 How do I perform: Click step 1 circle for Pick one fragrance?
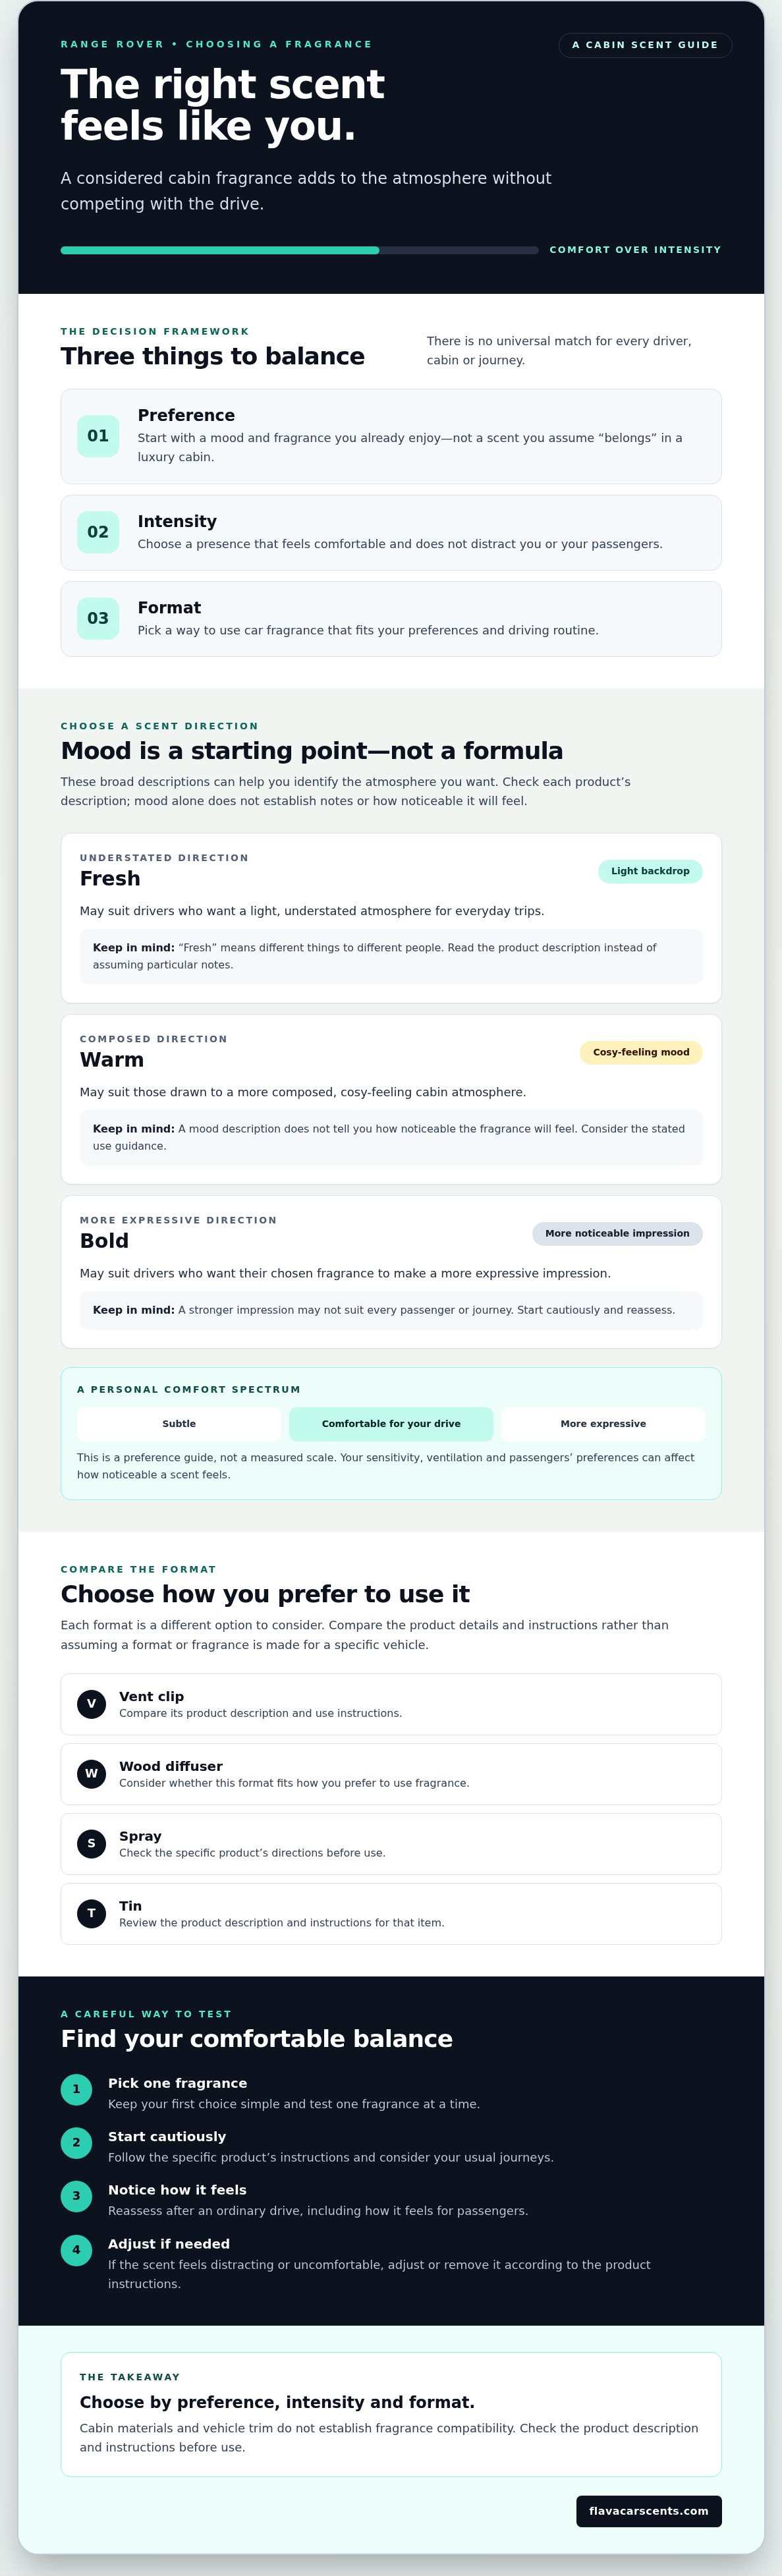[x=76, y=2089]
